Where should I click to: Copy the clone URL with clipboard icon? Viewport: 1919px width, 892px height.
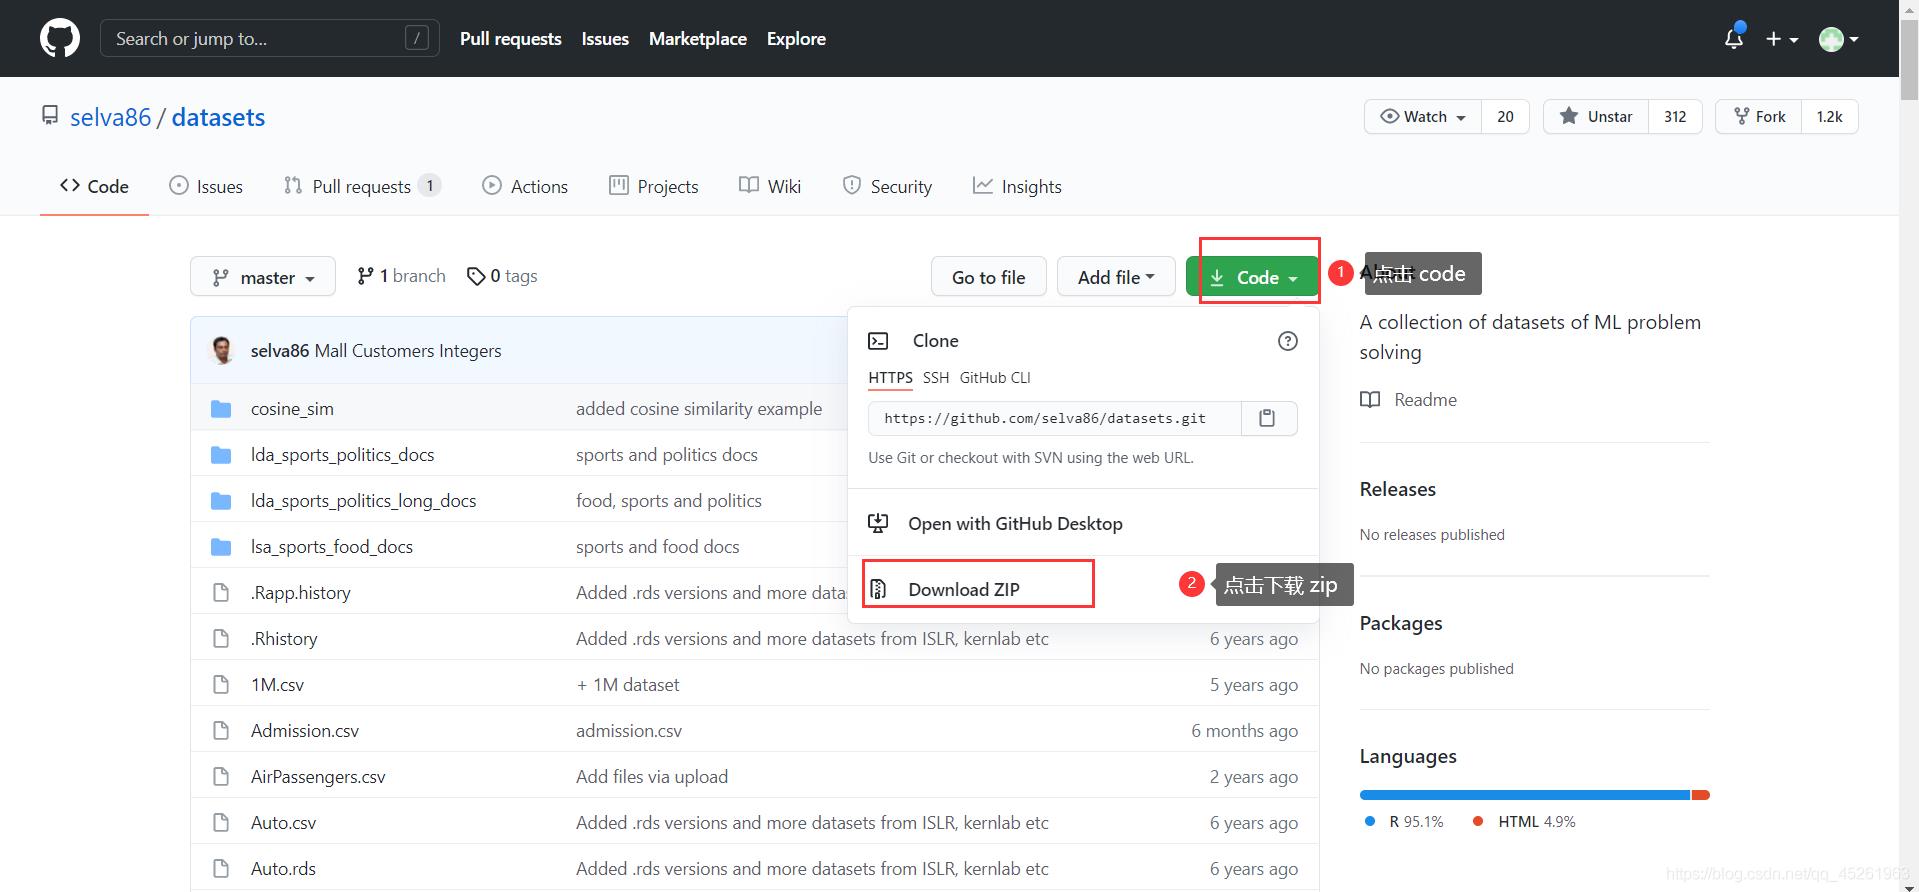[x=1267, y=418]
